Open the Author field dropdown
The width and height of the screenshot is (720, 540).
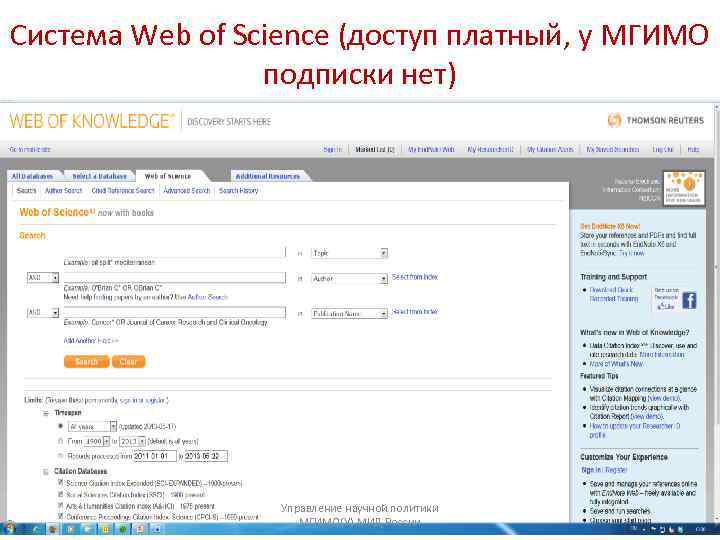tap(349, 279)
